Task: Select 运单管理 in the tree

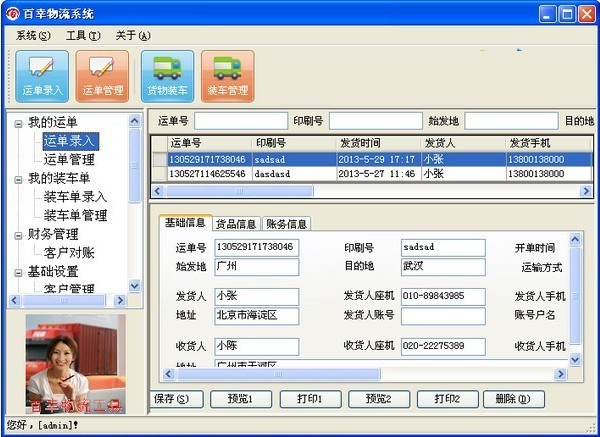Action: point(69,160)
